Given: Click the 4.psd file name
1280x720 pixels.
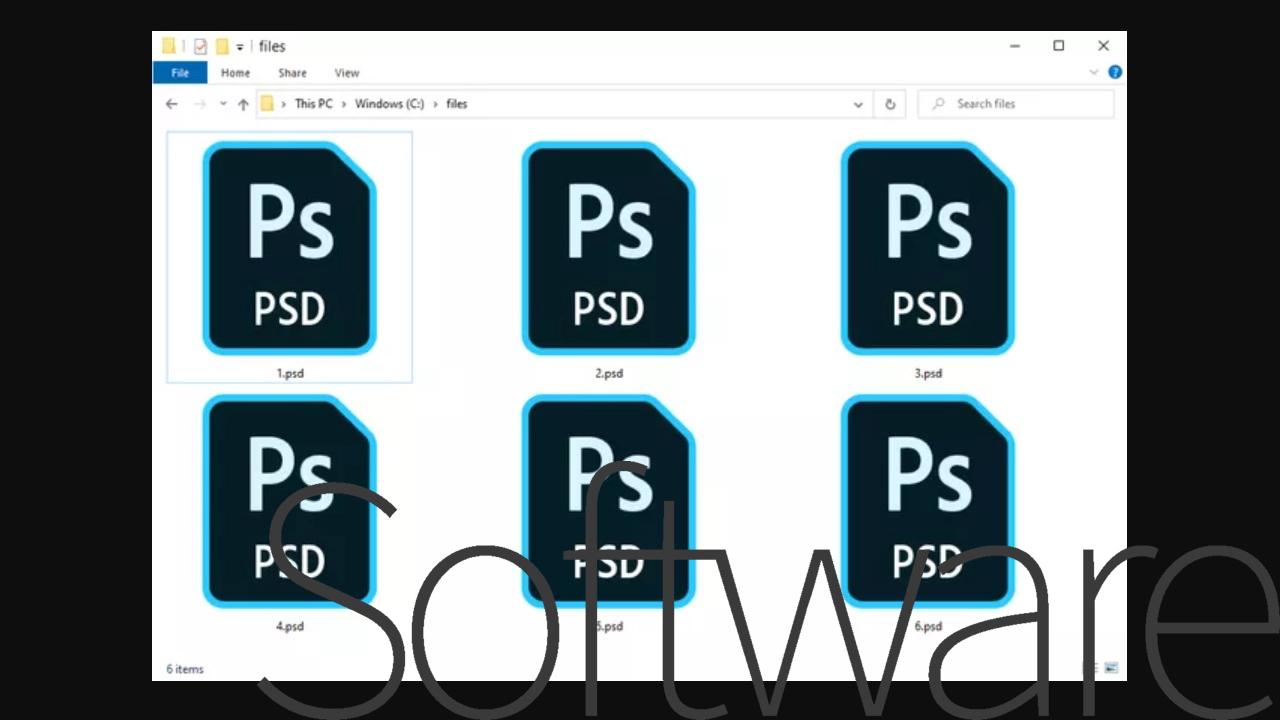Looking at the screenshot, I should (290, 626).
